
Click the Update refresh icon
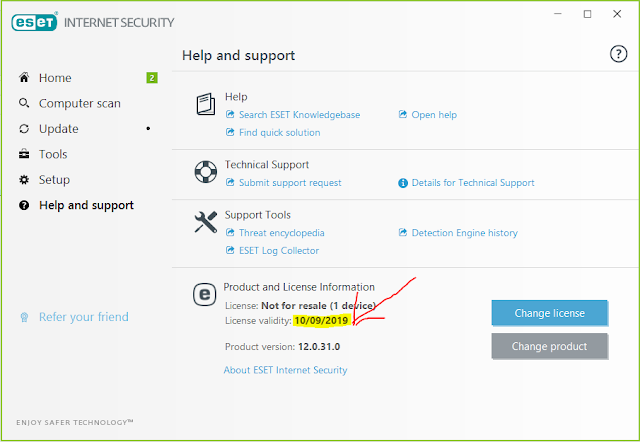point(24,129)
